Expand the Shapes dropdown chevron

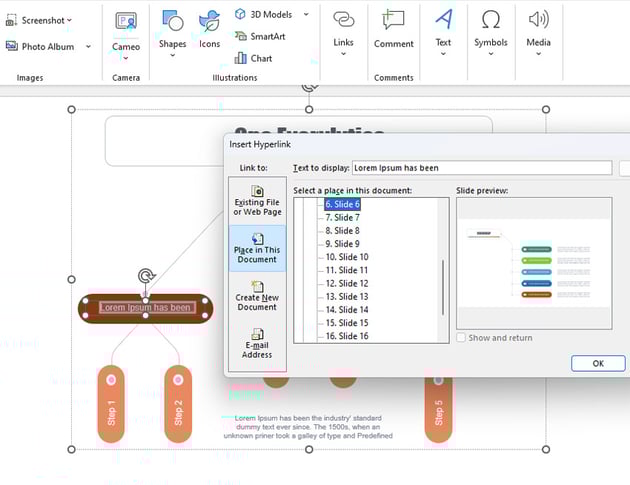click(x=172, y=55)
